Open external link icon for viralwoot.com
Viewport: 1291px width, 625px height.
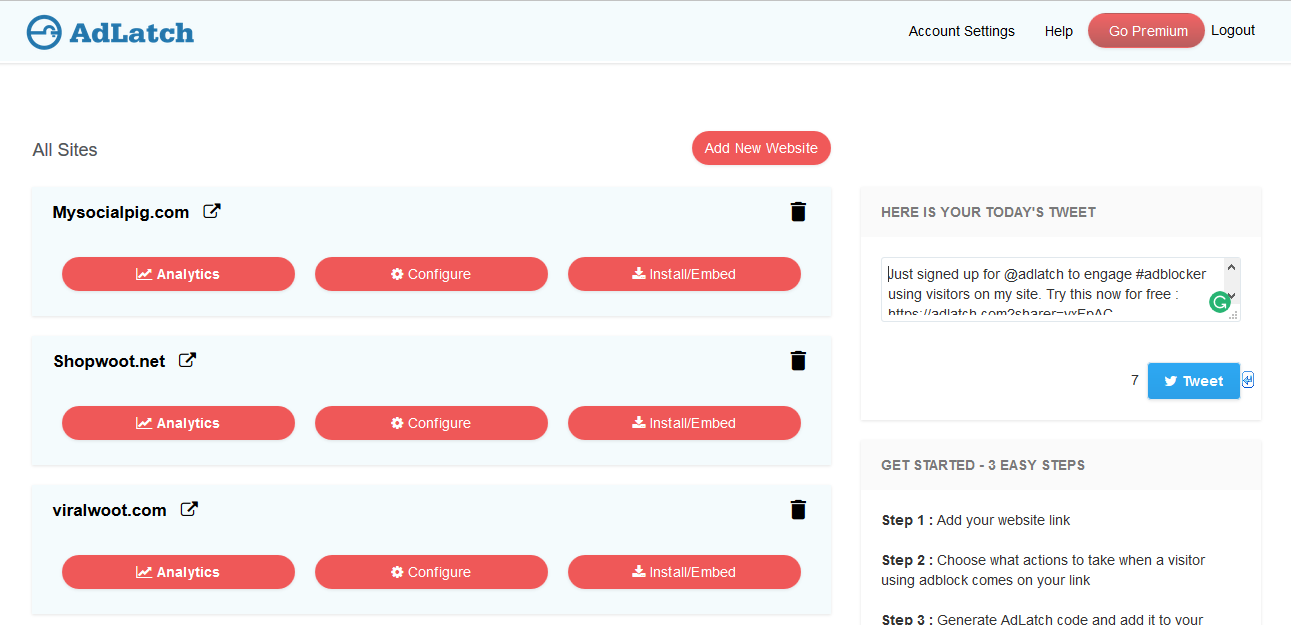[189, 509]
